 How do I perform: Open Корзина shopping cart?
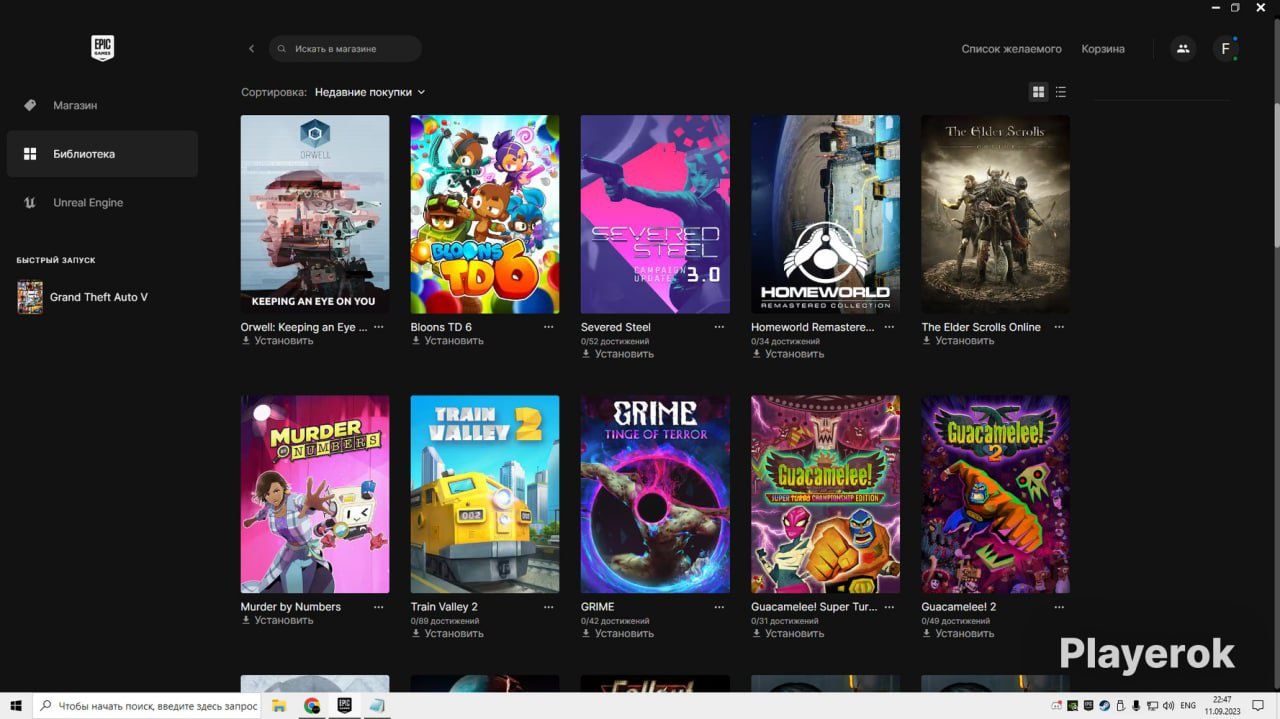coord(1103,49)
